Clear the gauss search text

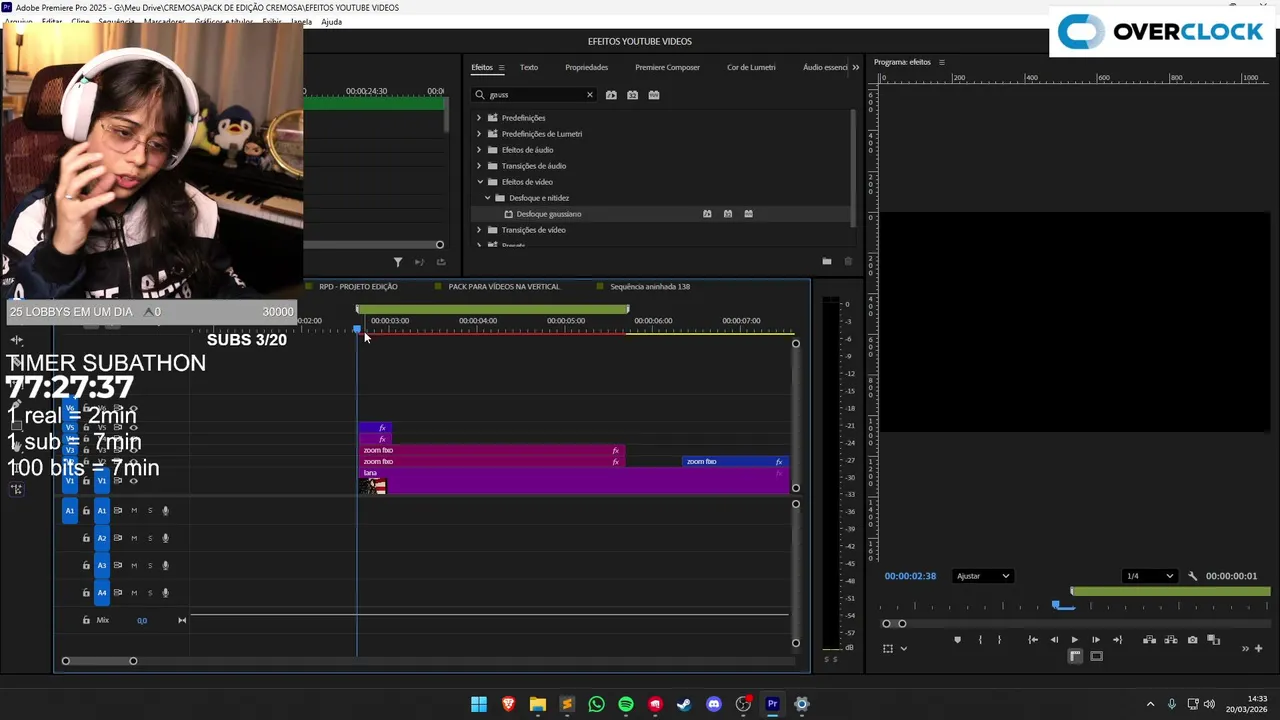point(590,95)
